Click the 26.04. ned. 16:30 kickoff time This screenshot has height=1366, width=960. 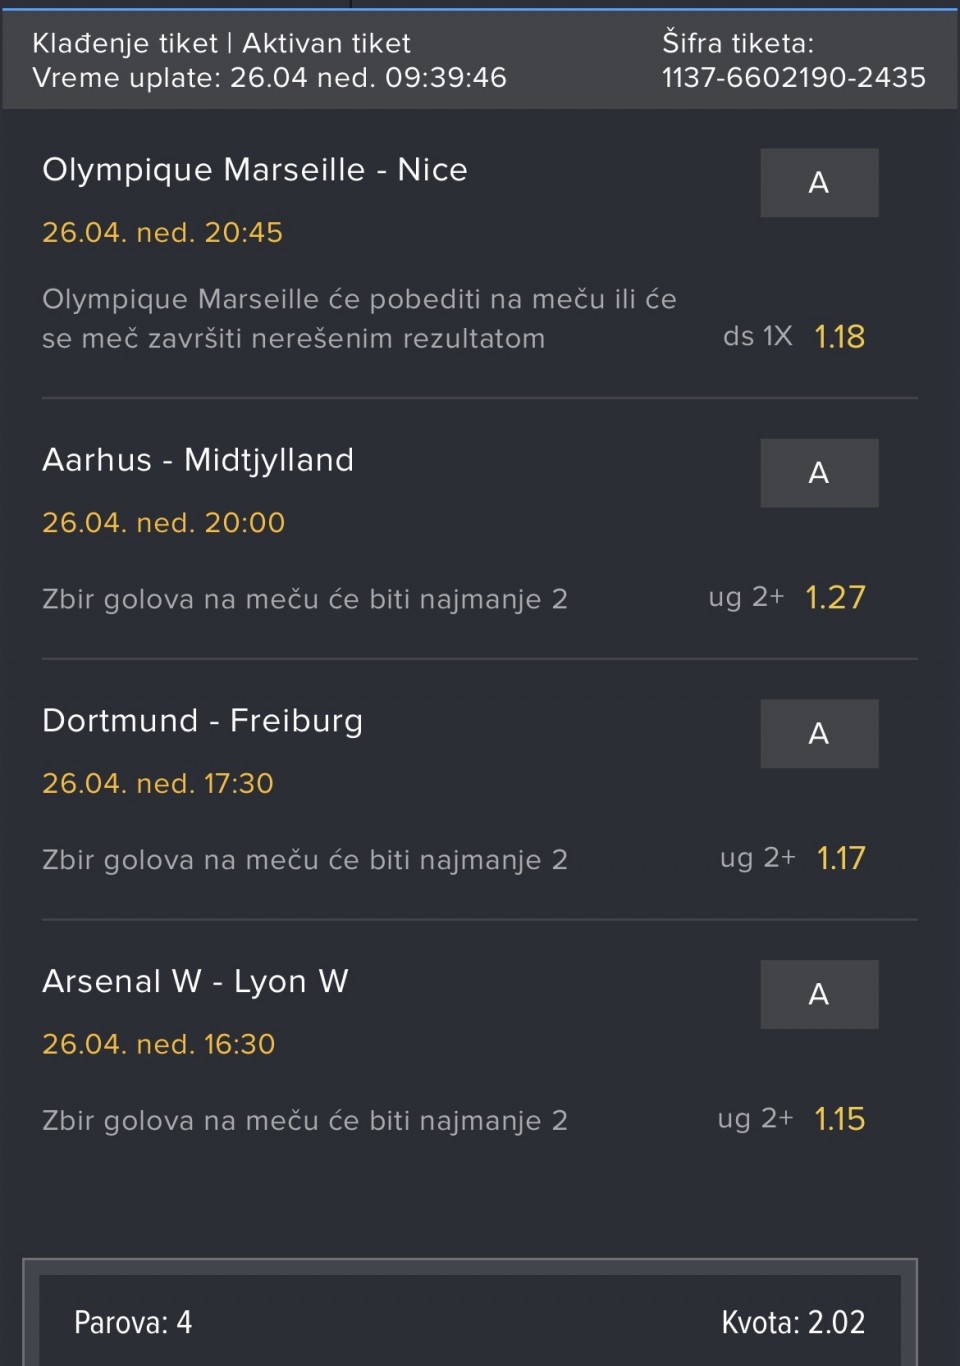tap(158, 1045)
